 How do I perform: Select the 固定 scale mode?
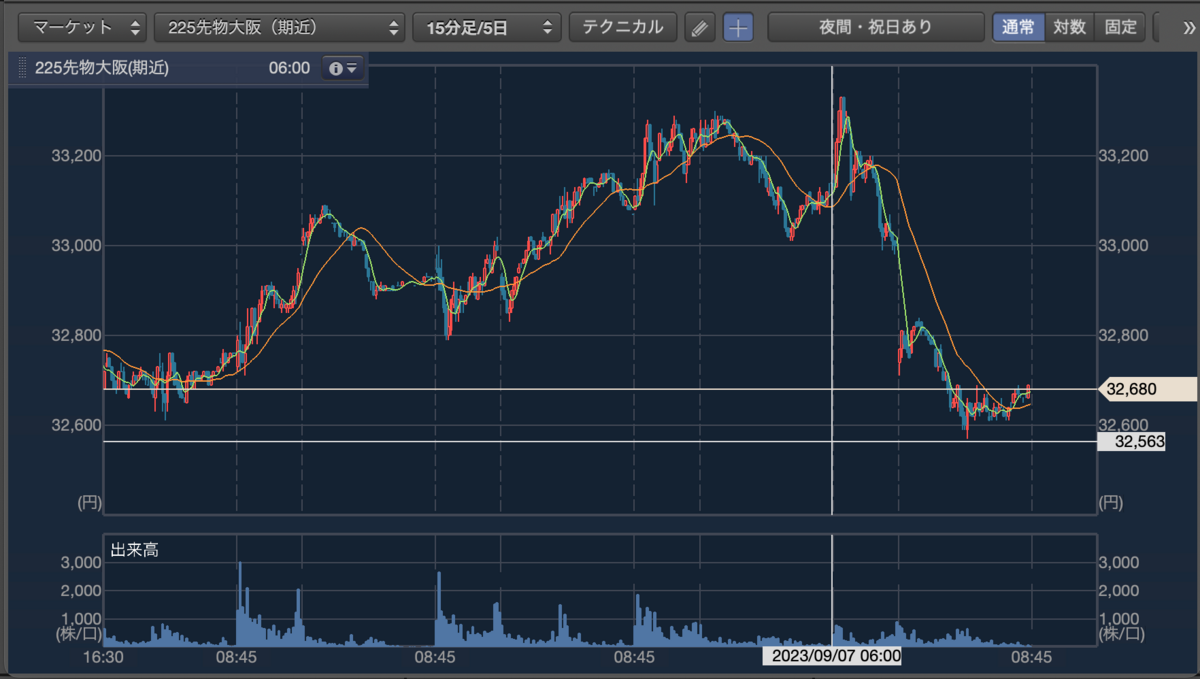pyautogui.click(x=1120, y=27)
